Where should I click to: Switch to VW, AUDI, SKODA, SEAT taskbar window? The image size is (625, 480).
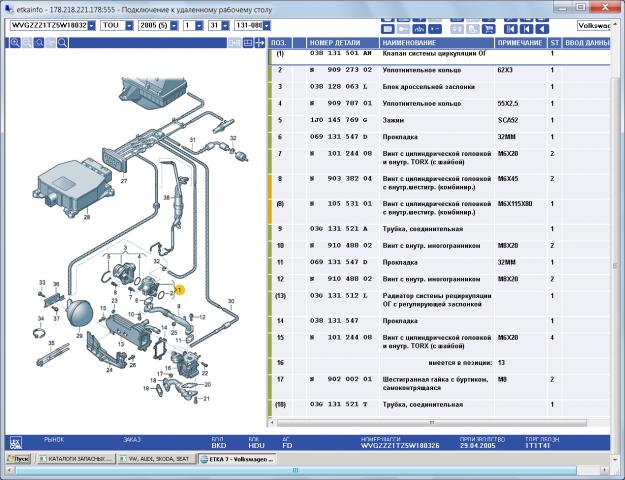point(156,459)
